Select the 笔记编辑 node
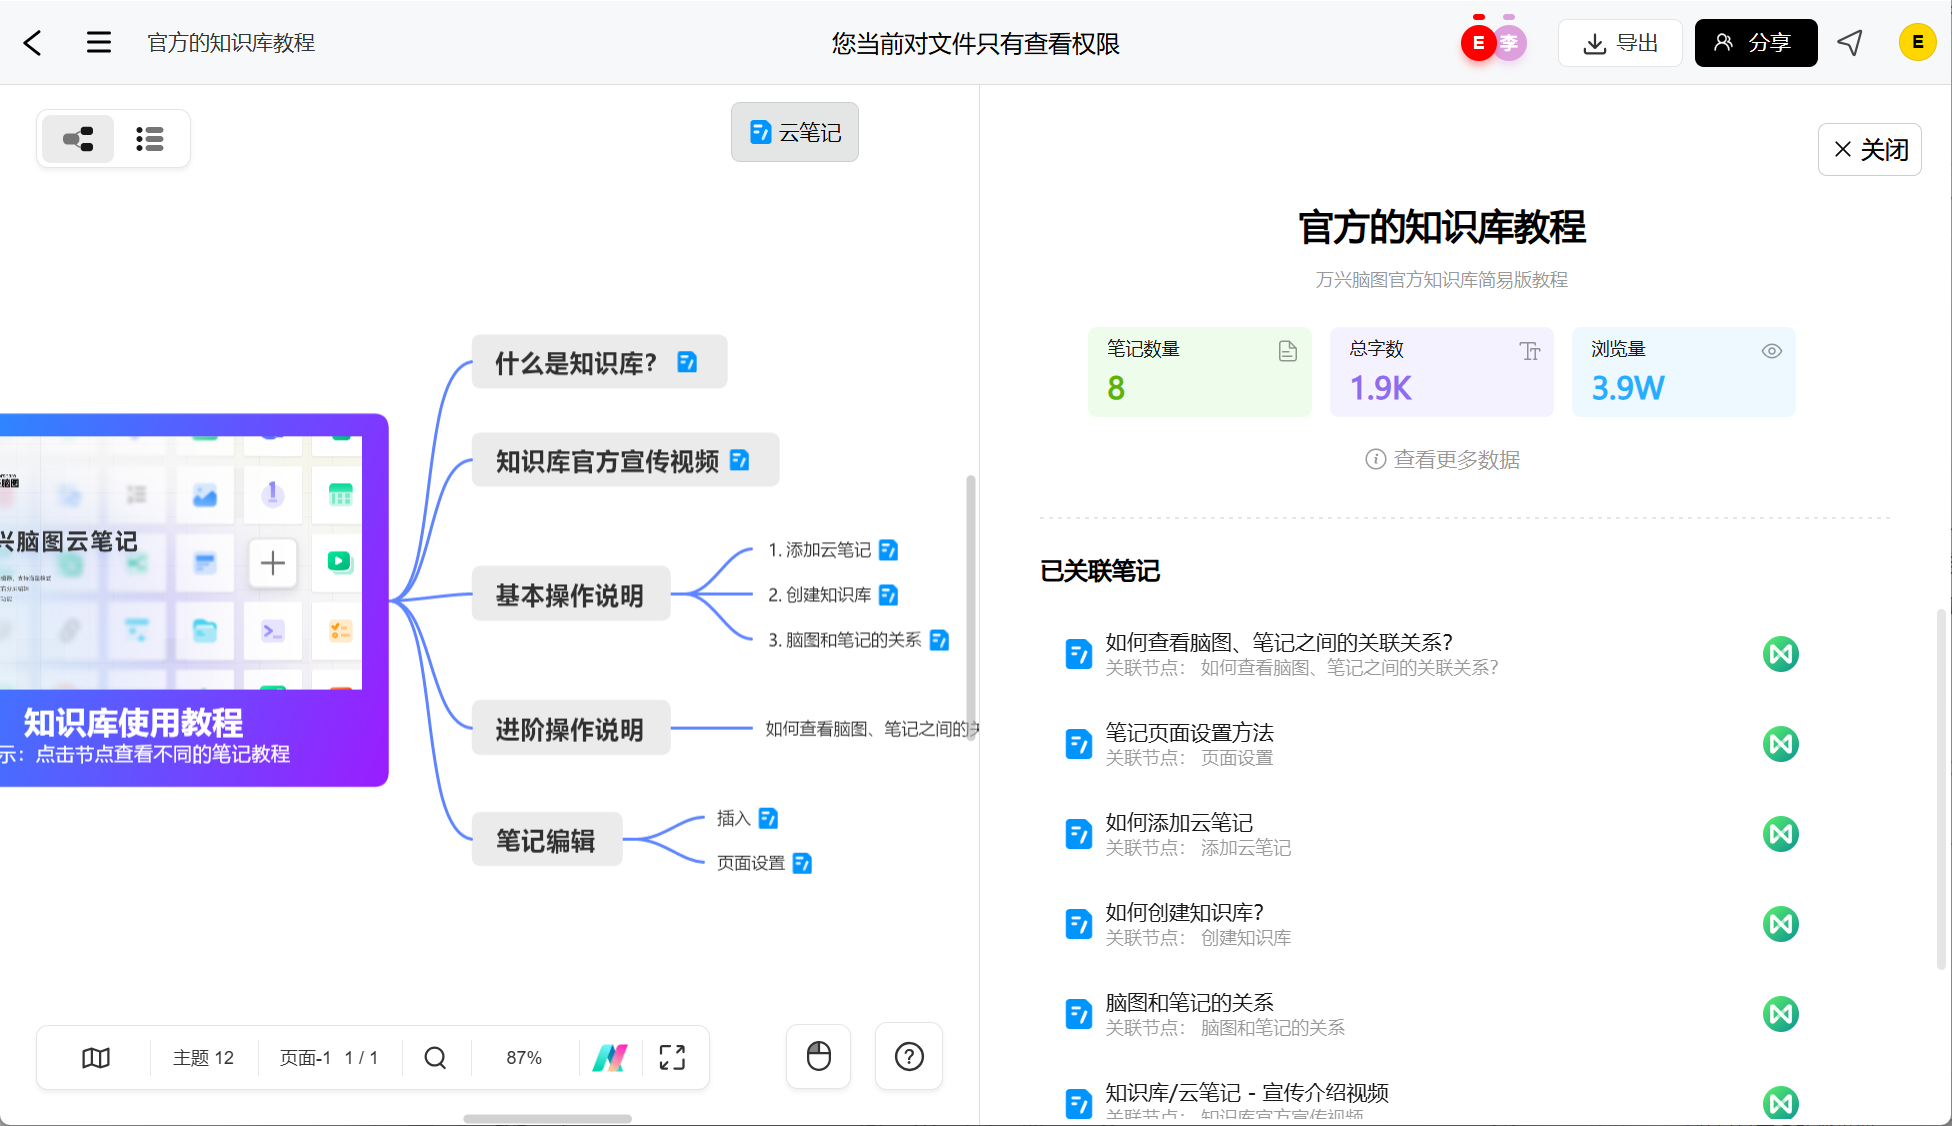Screen dimensions: 1952x1126 coord(547,840)
